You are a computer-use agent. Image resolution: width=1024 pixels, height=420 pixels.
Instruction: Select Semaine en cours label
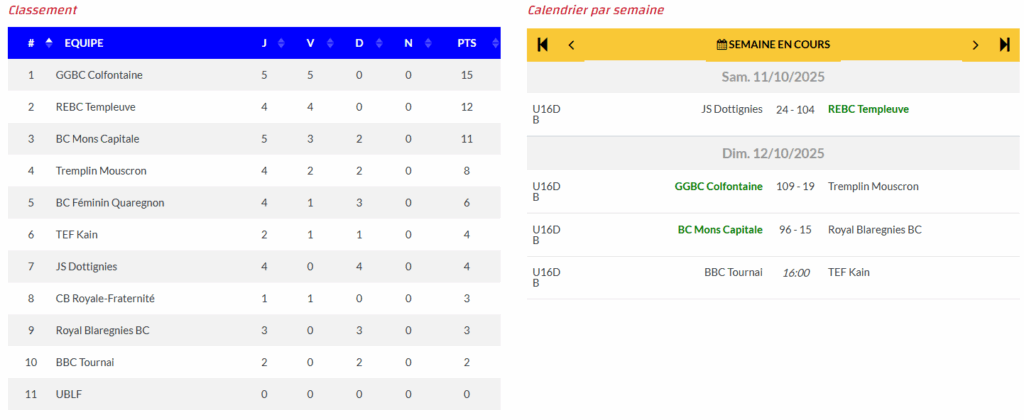pyautogui.click(x=779, y=44)
